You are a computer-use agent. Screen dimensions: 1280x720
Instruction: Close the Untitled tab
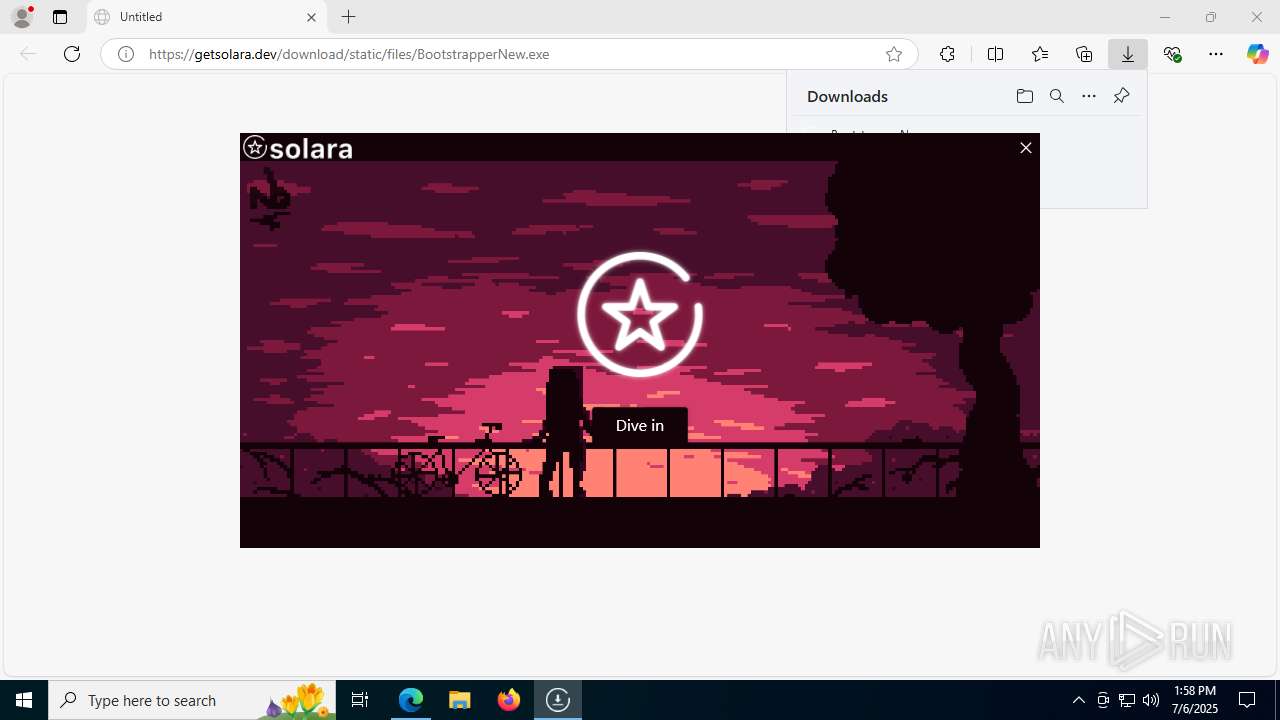pos(311,17)
